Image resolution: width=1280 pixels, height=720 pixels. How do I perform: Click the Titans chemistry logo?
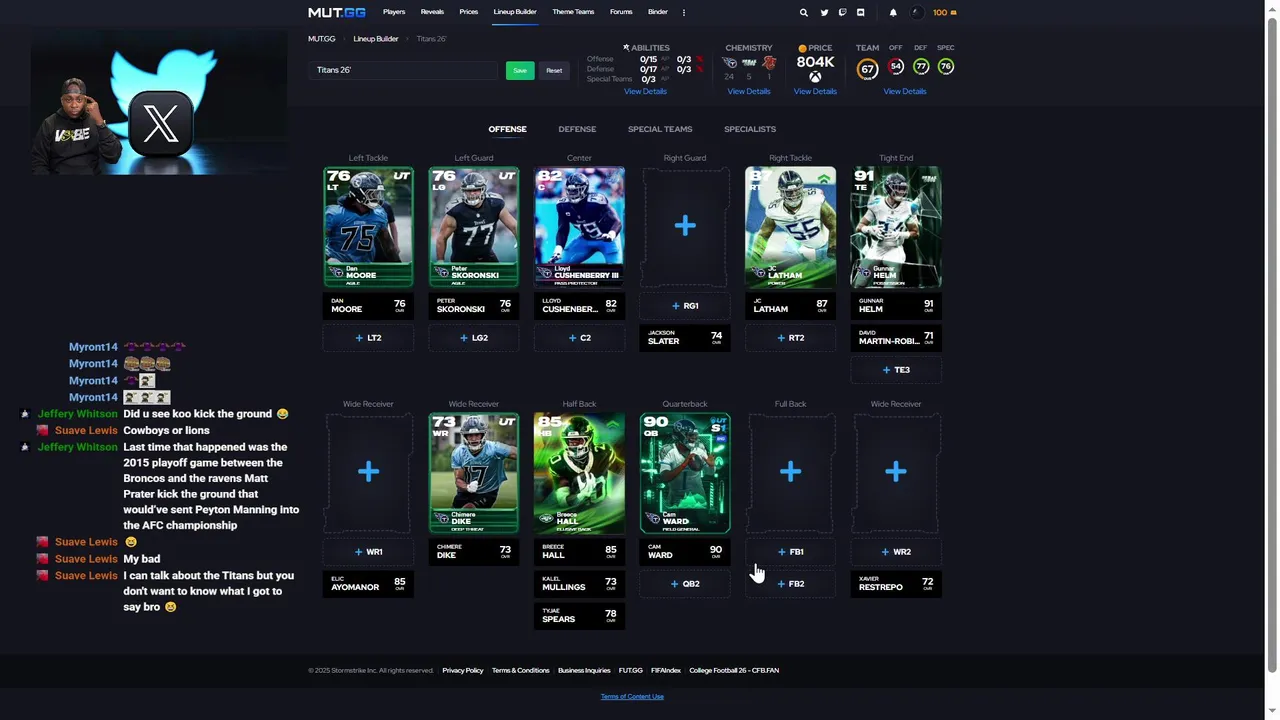pos(730,63)
